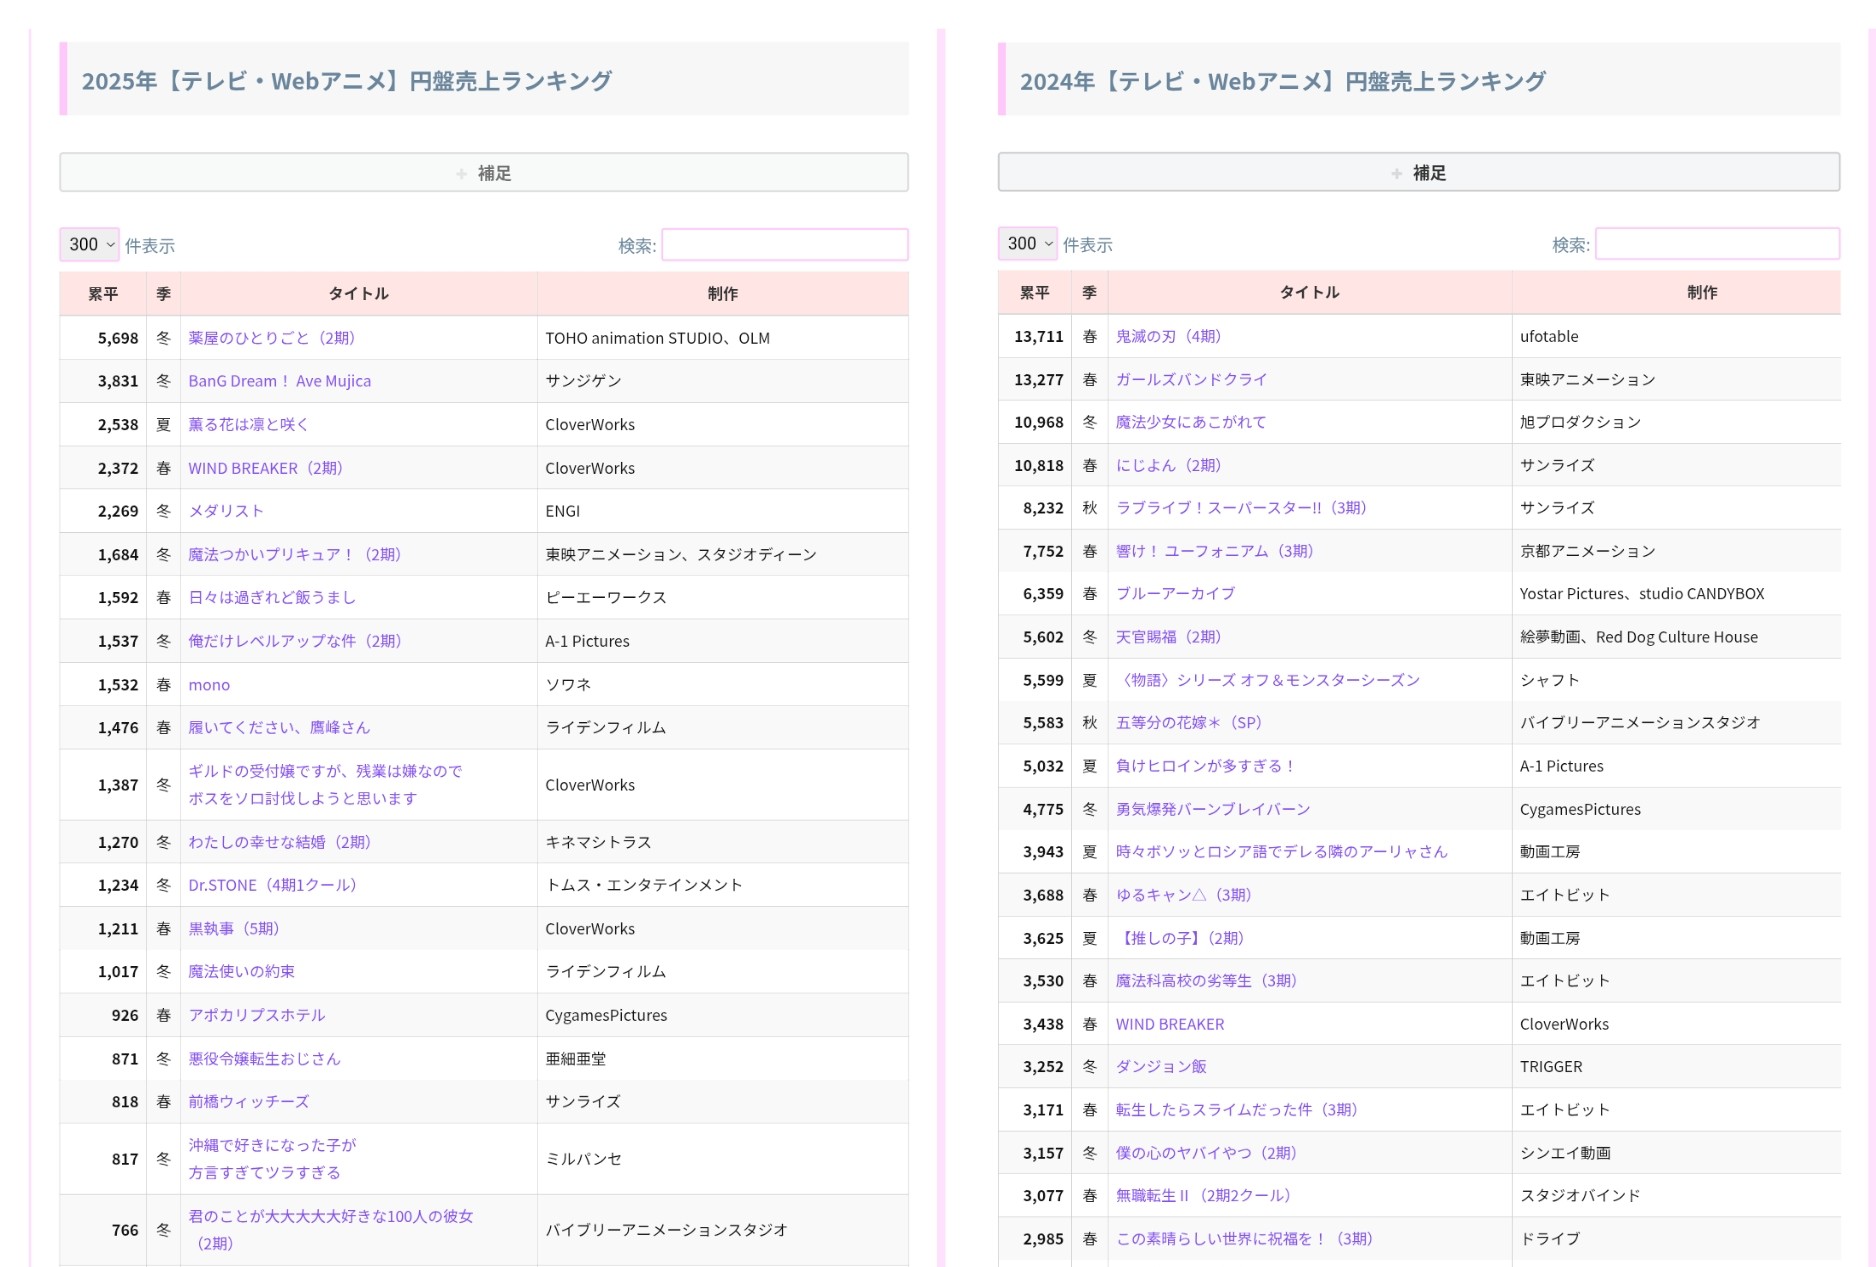Click the ダンジョン飯 title link
The image size is (1876, 1267).
click(1161, 1066)
